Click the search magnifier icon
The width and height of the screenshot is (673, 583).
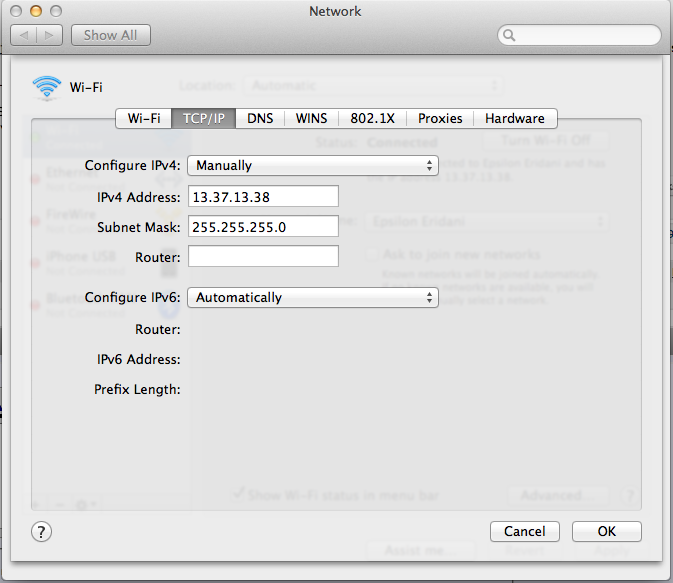[x=509, y=35]
